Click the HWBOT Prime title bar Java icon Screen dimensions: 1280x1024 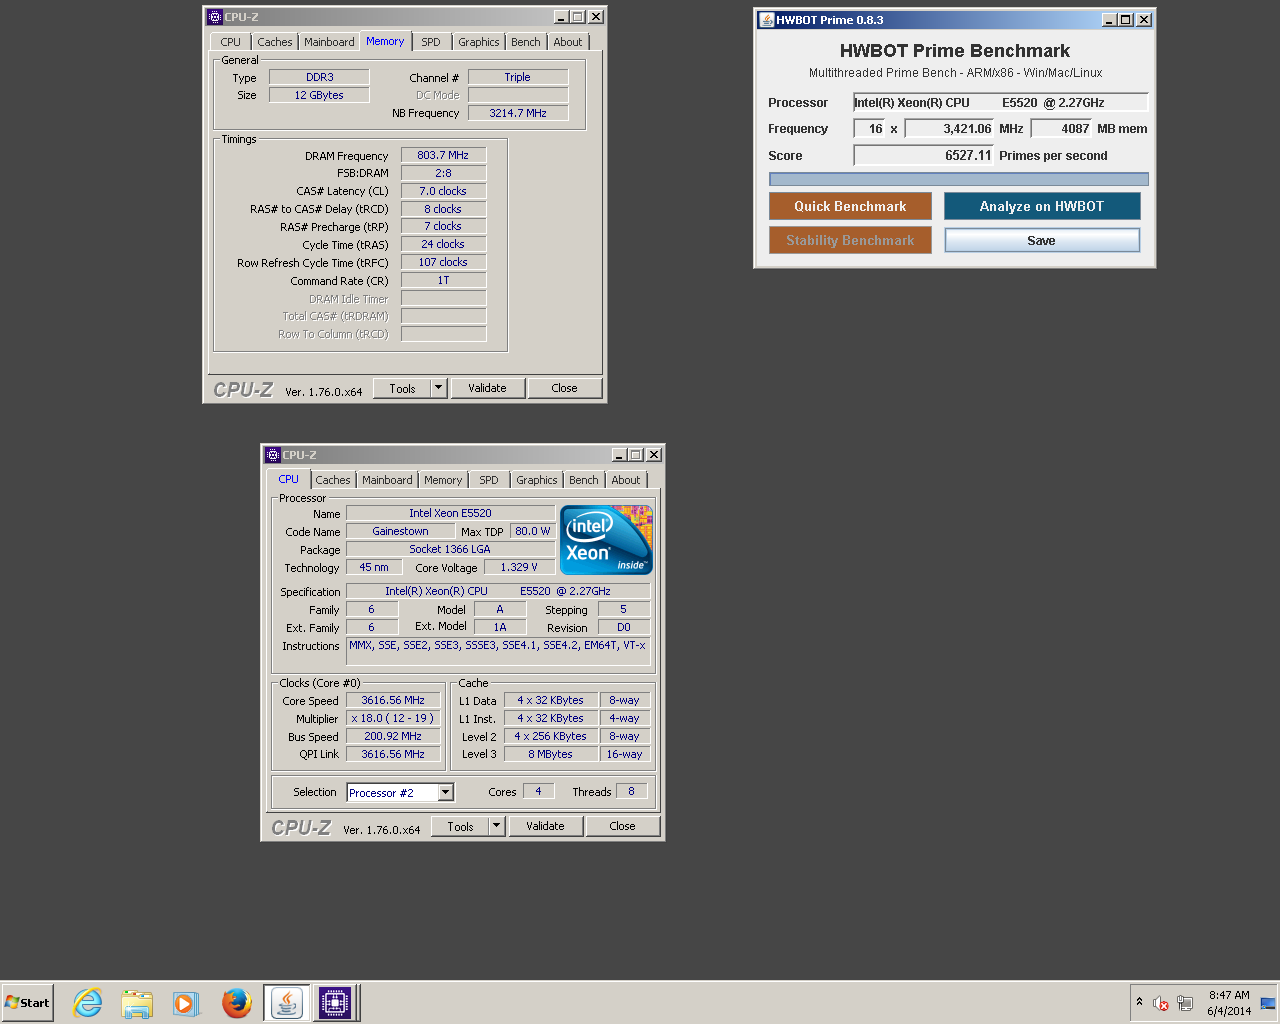[766, 20]
